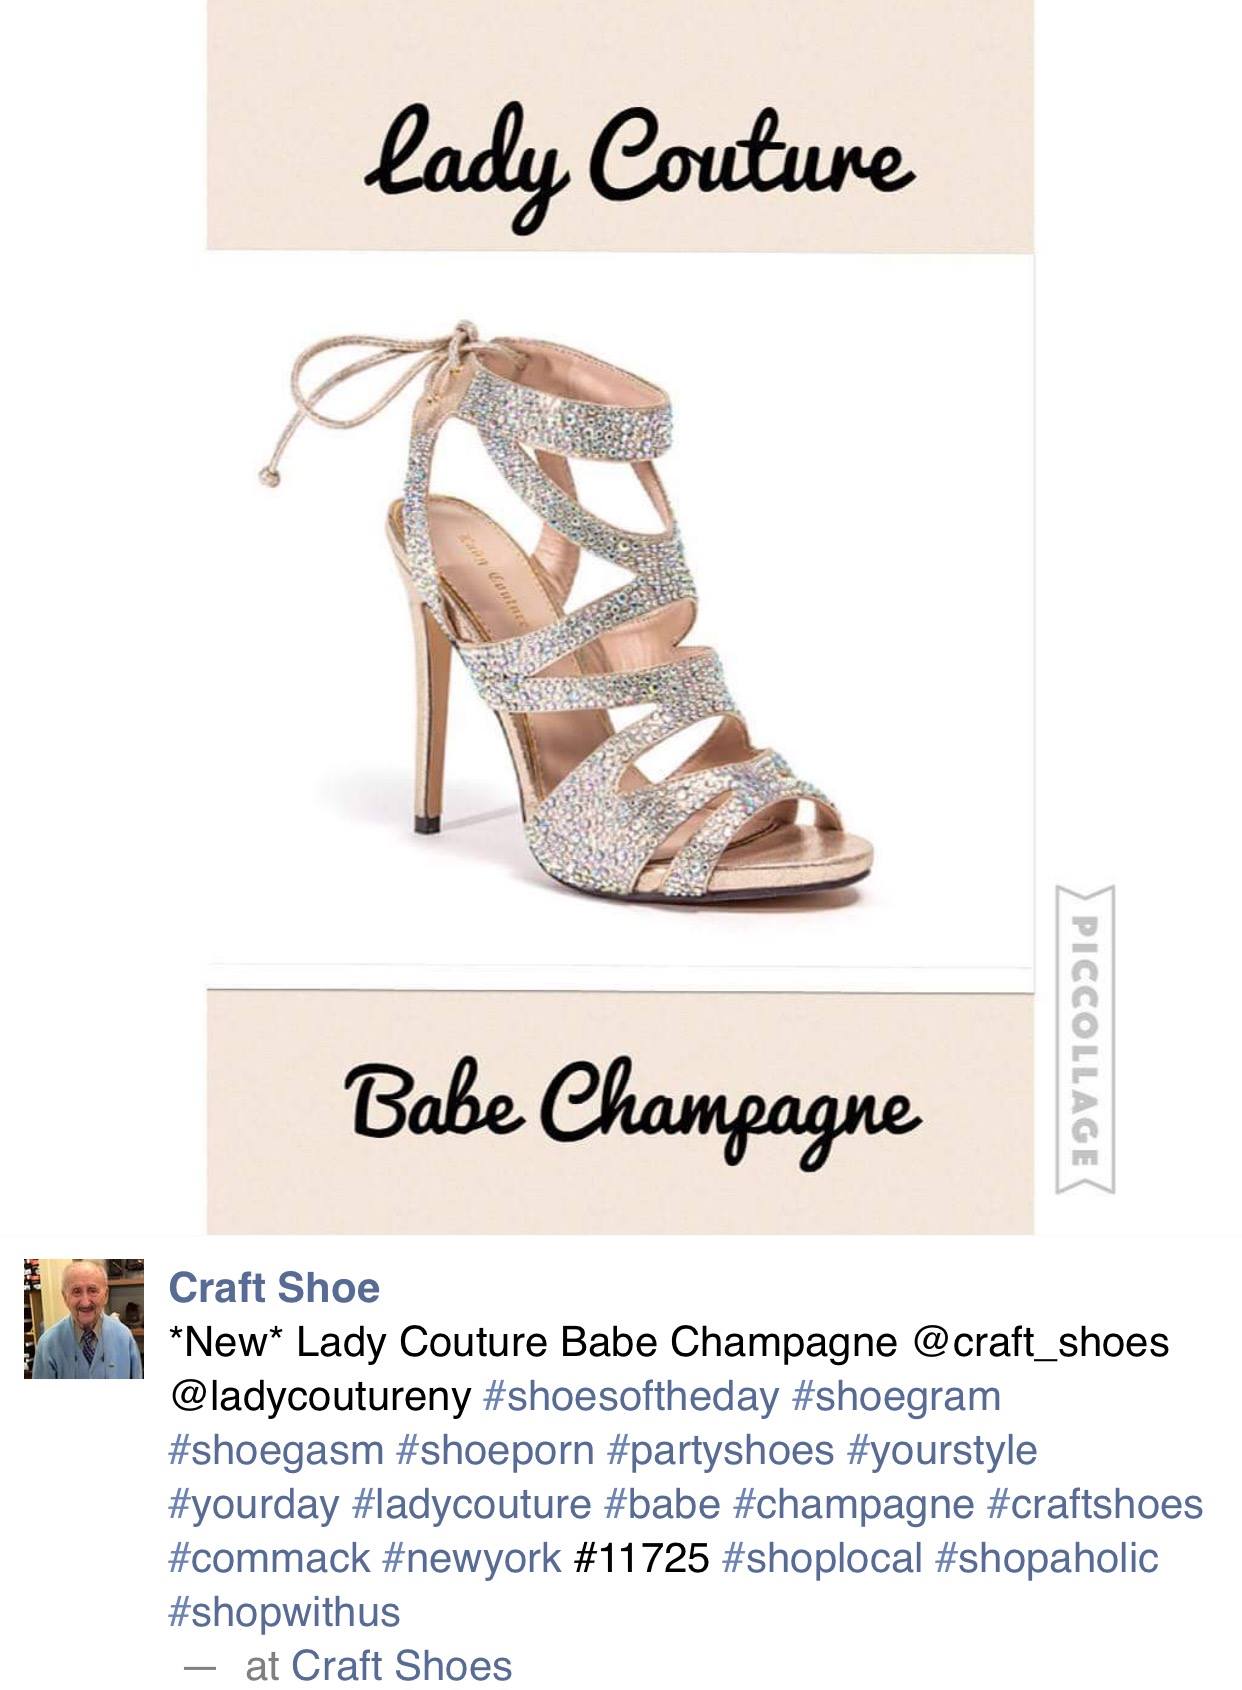
Task: Open the #newyork hashtag
Action: [x=472, y=1558]
